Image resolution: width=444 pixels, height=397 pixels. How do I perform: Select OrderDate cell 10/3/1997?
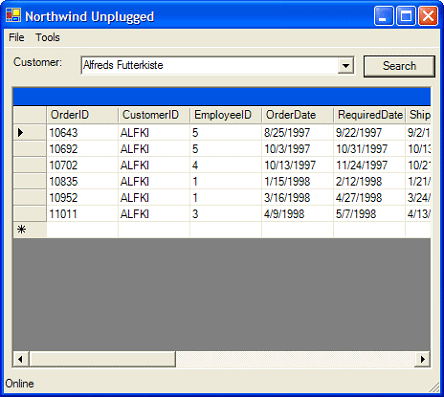click(x=297, y=149)
